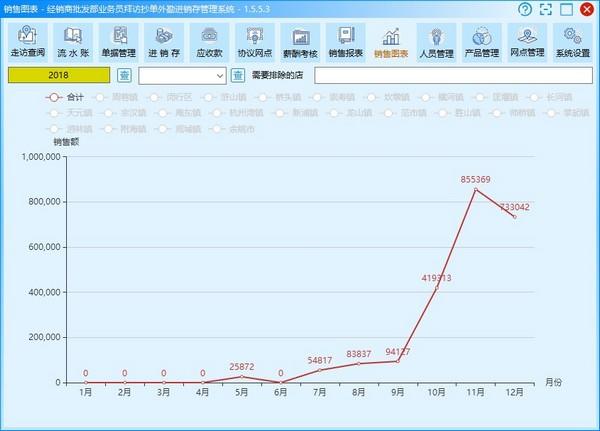Expand the empty combo box dropdown

click(220, 75)
